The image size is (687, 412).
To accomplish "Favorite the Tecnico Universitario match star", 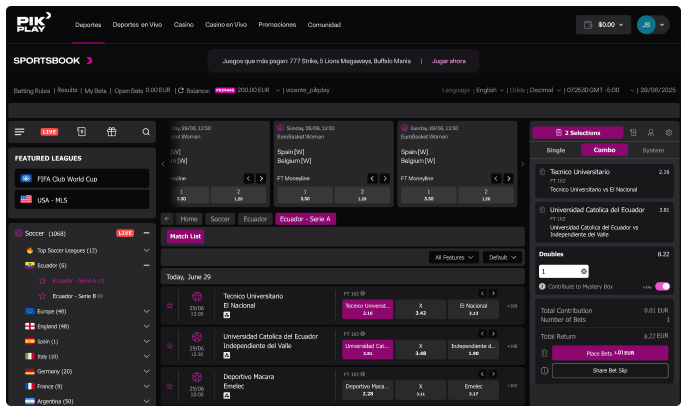I will pyautogui.click(x=170, y=305).
